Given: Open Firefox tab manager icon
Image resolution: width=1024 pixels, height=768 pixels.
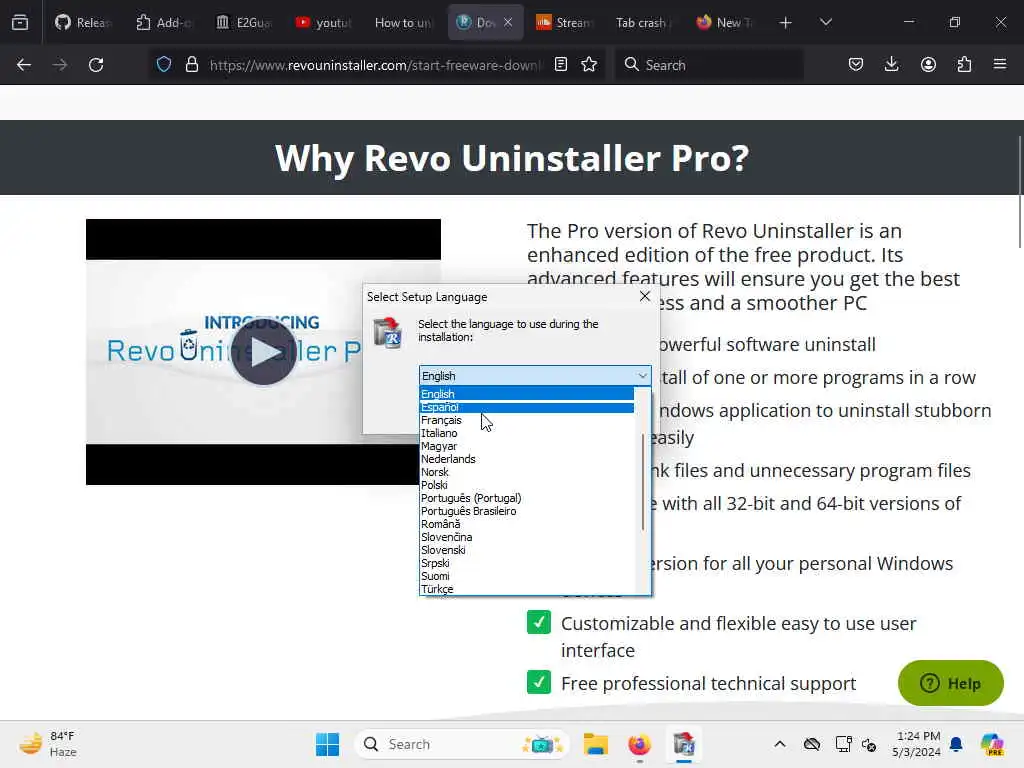Looking at the screenshot, I should (x=20, y=23).
